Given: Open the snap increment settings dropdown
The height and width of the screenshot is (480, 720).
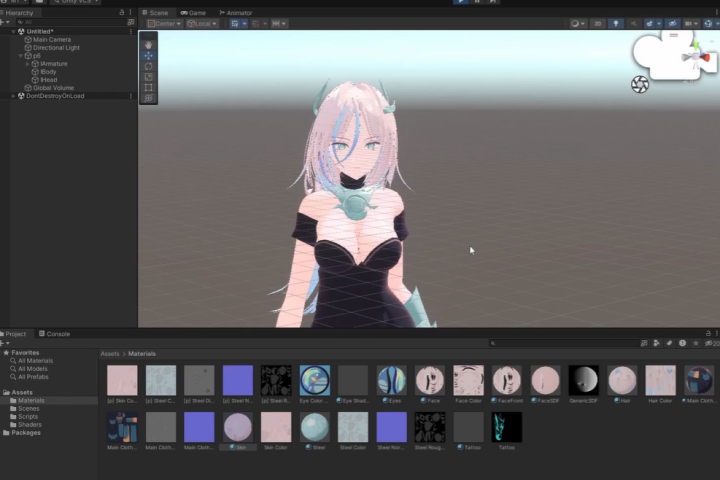Looking at the screenshot, I should (279, 23).
